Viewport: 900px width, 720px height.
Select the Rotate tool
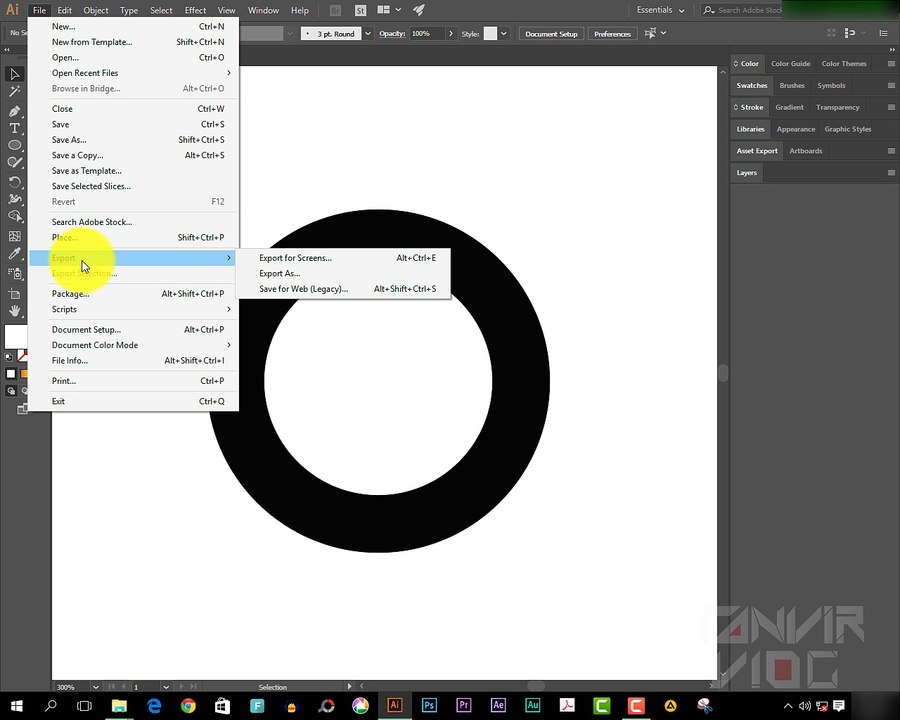14,182
